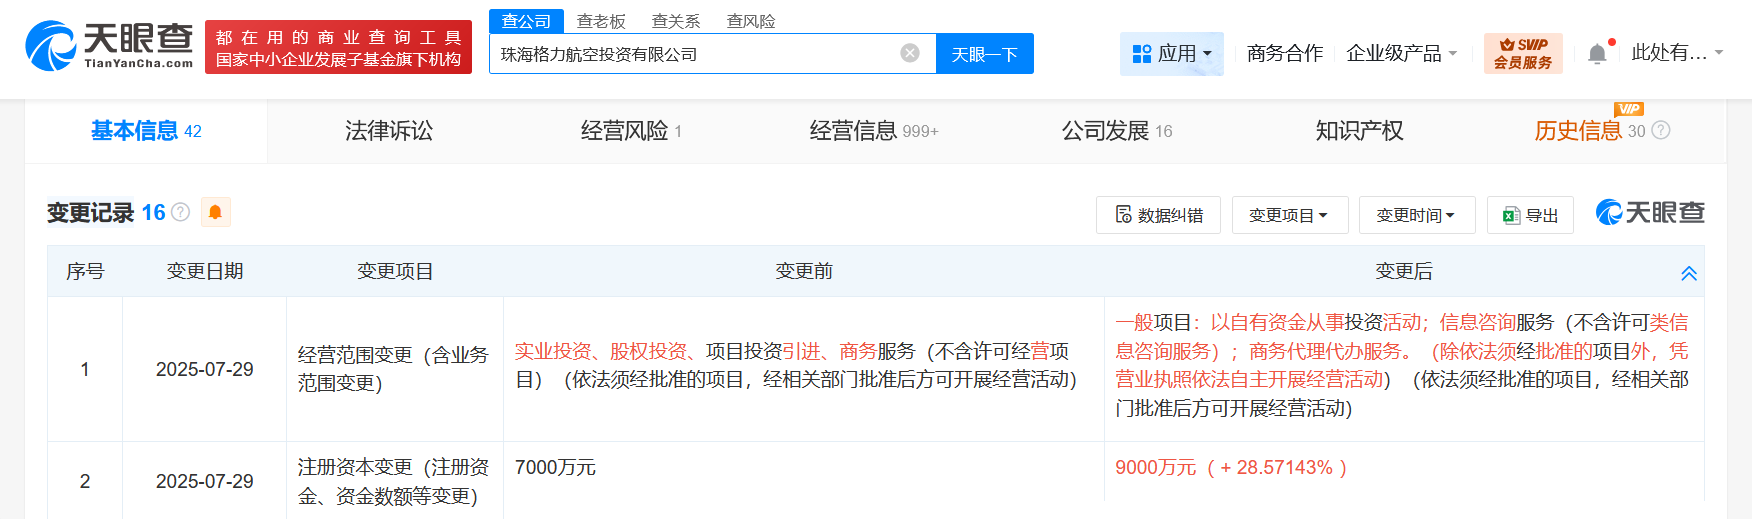Viewport: 1752px width, 519px height.
Task: Open the notification bell
Action: tap(1597, 54)
